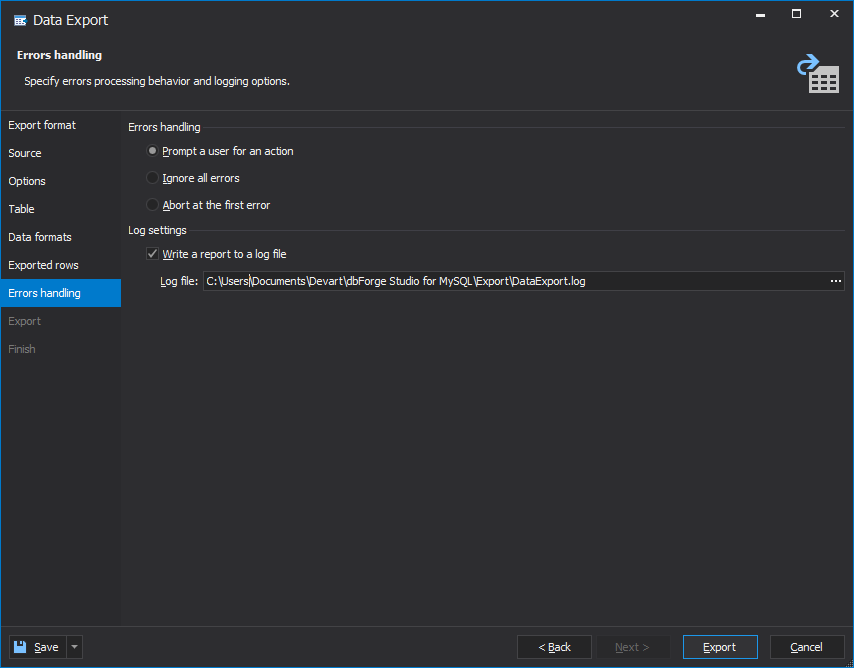Viewport: 854px width, 668px height.
Task: Maximize the Data Export window
Action: coord(796,14)
